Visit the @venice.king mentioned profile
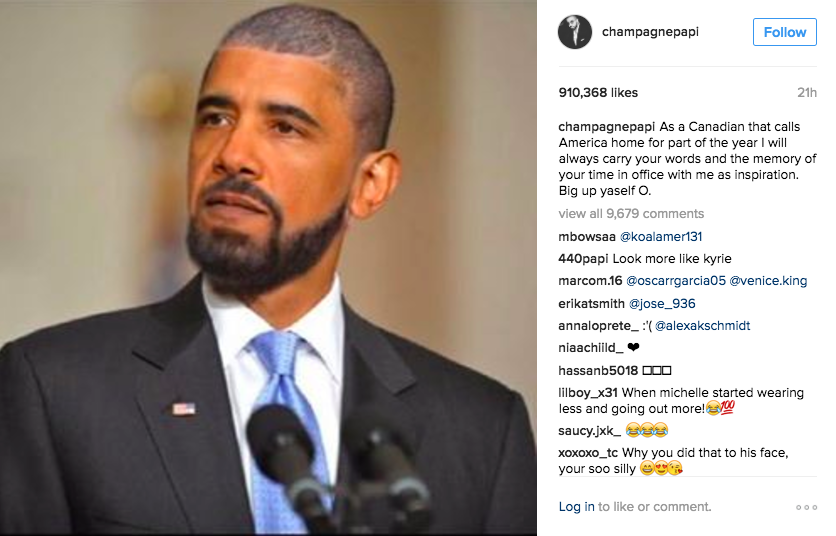The width and height of the screenshot is (836, 536). pyautogui.click(x=768, y=281)
